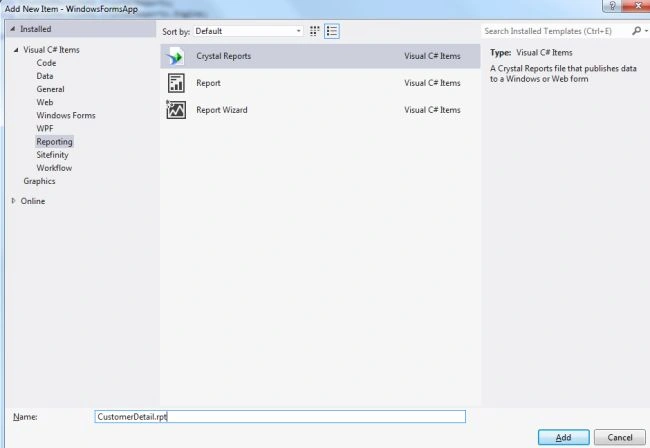Select the Sitefinity category
Screen dimensions: 650x448
coord(52,155)
